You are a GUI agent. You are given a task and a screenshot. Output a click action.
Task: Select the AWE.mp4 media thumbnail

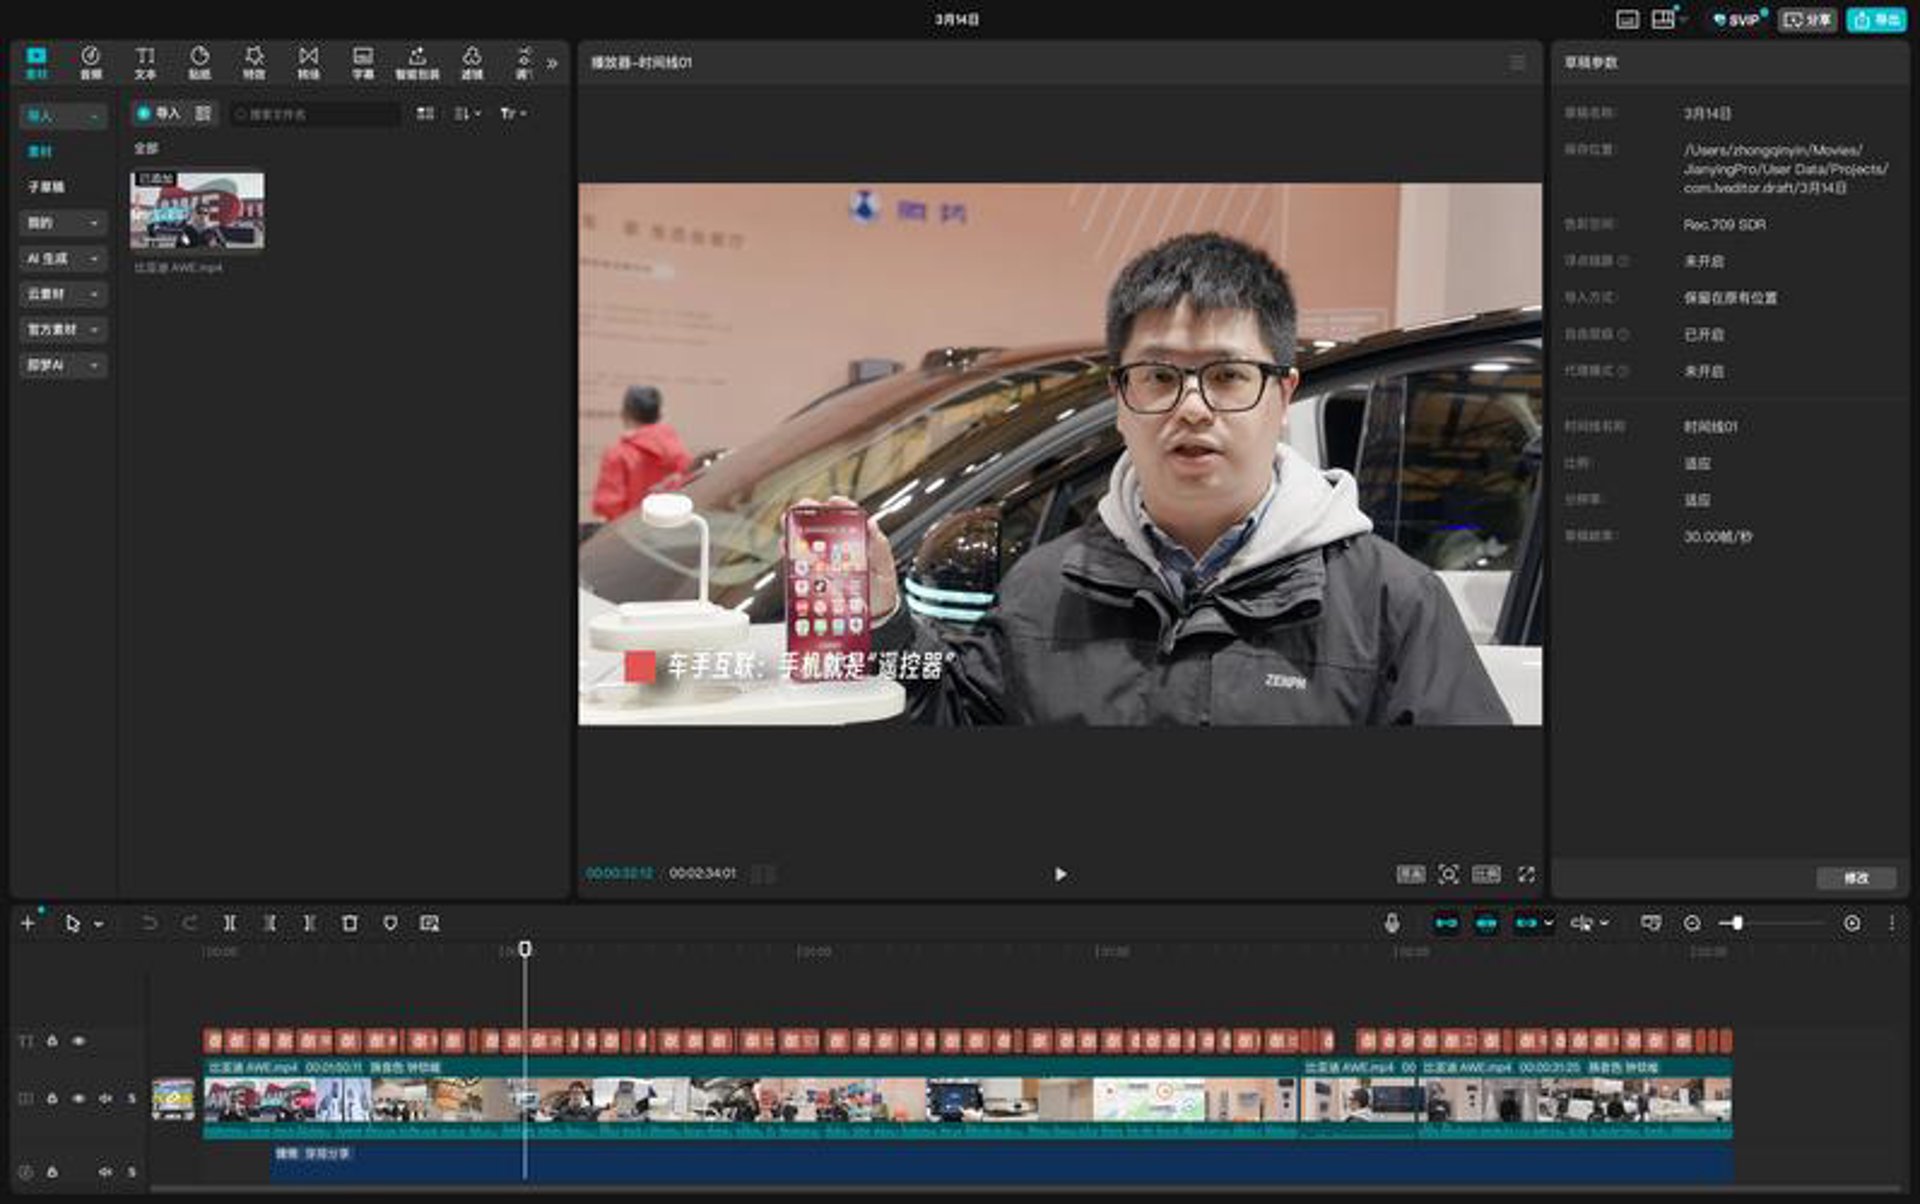(x=197, y=210)
